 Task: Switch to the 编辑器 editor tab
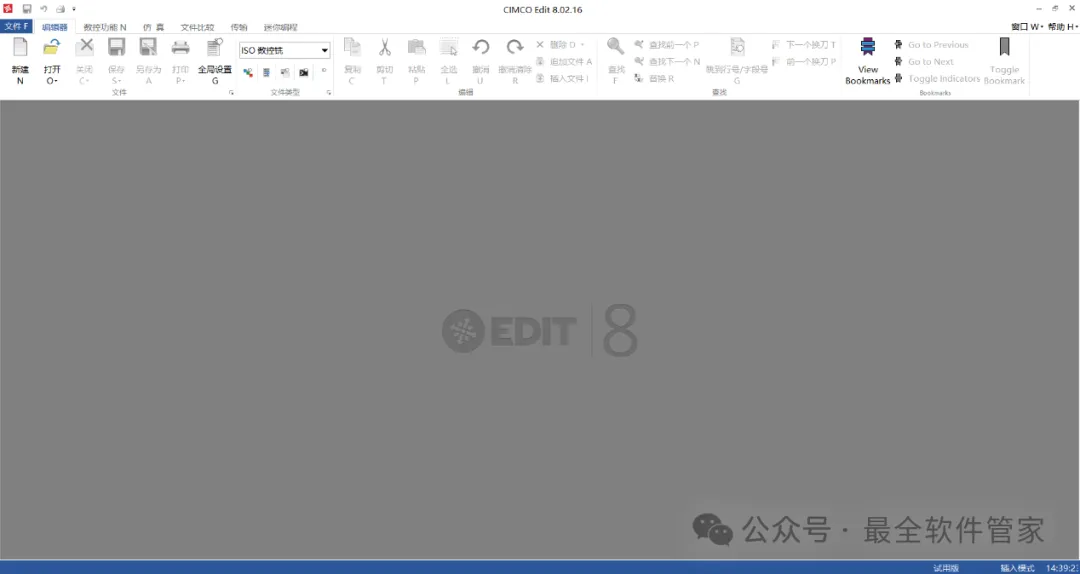(x=55, y=28)
